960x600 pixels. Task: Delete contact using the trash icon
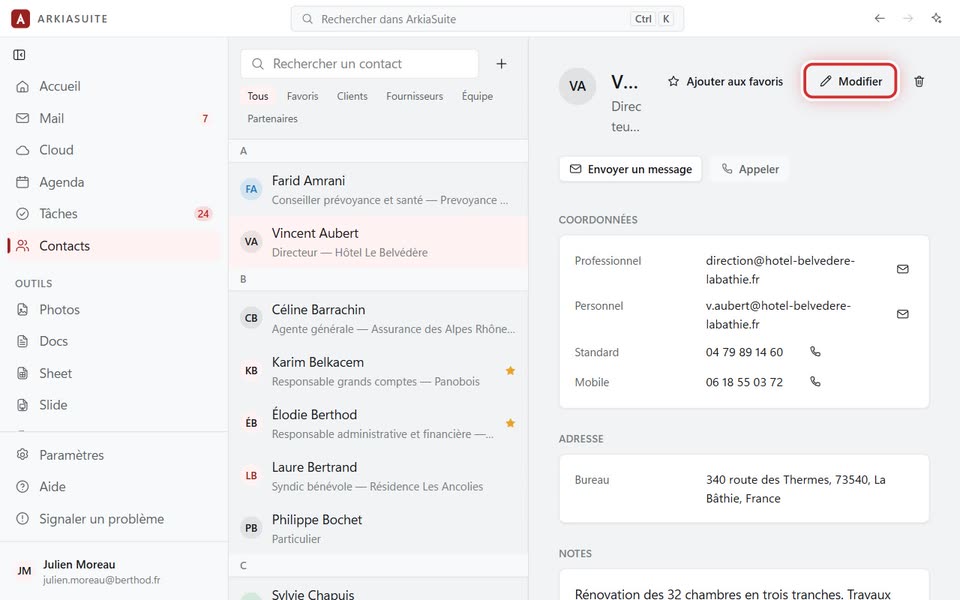(919, 81)
